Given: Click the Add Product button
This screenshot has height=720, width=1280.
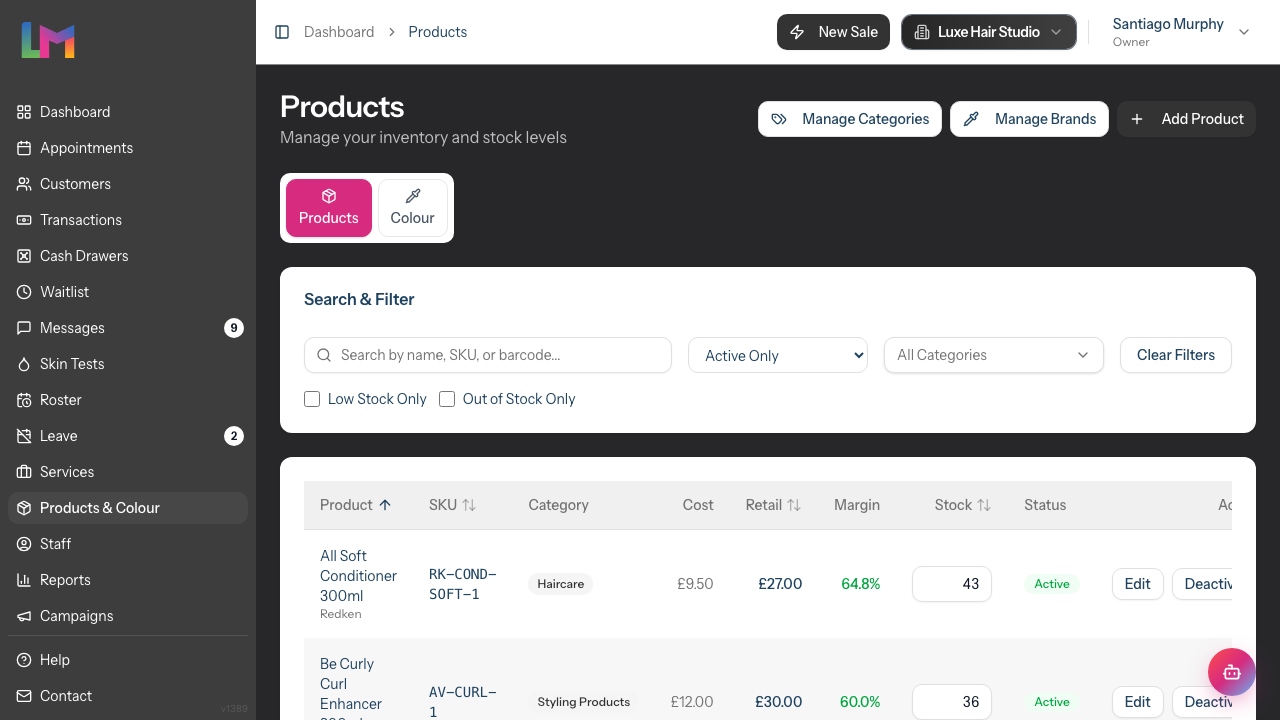Looking at the screenshot, I should coord(1186,119).
